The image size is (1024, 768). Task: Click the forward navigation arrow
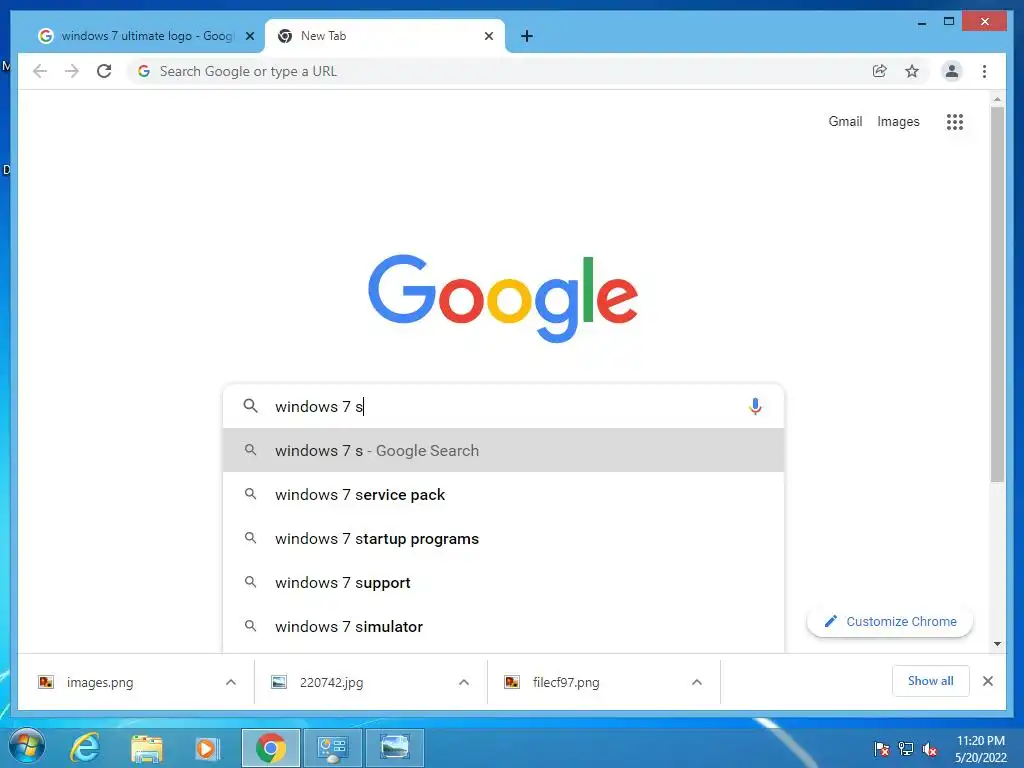pos(72,71)
